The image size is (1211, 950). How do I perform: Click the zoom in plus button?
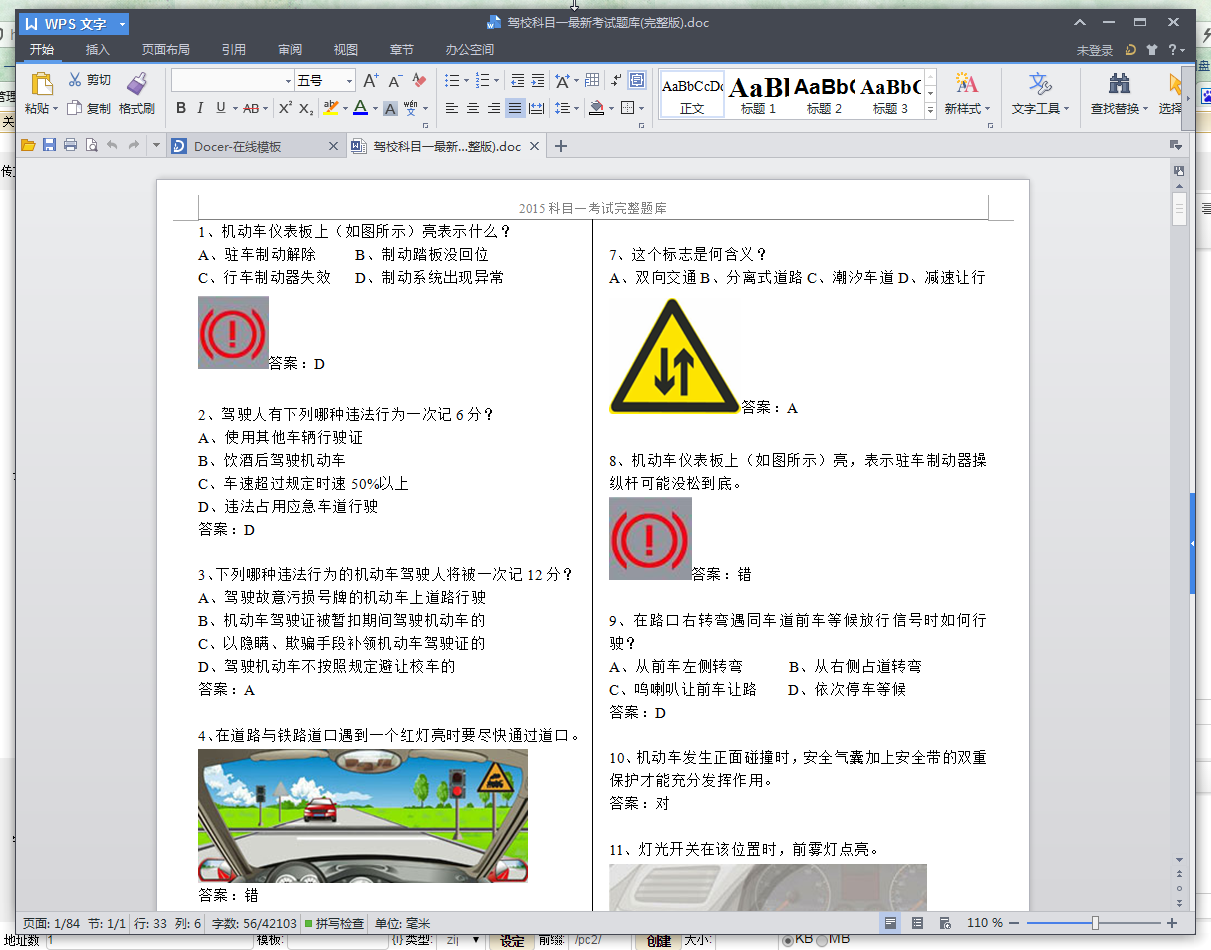(x=1172, y=923)
